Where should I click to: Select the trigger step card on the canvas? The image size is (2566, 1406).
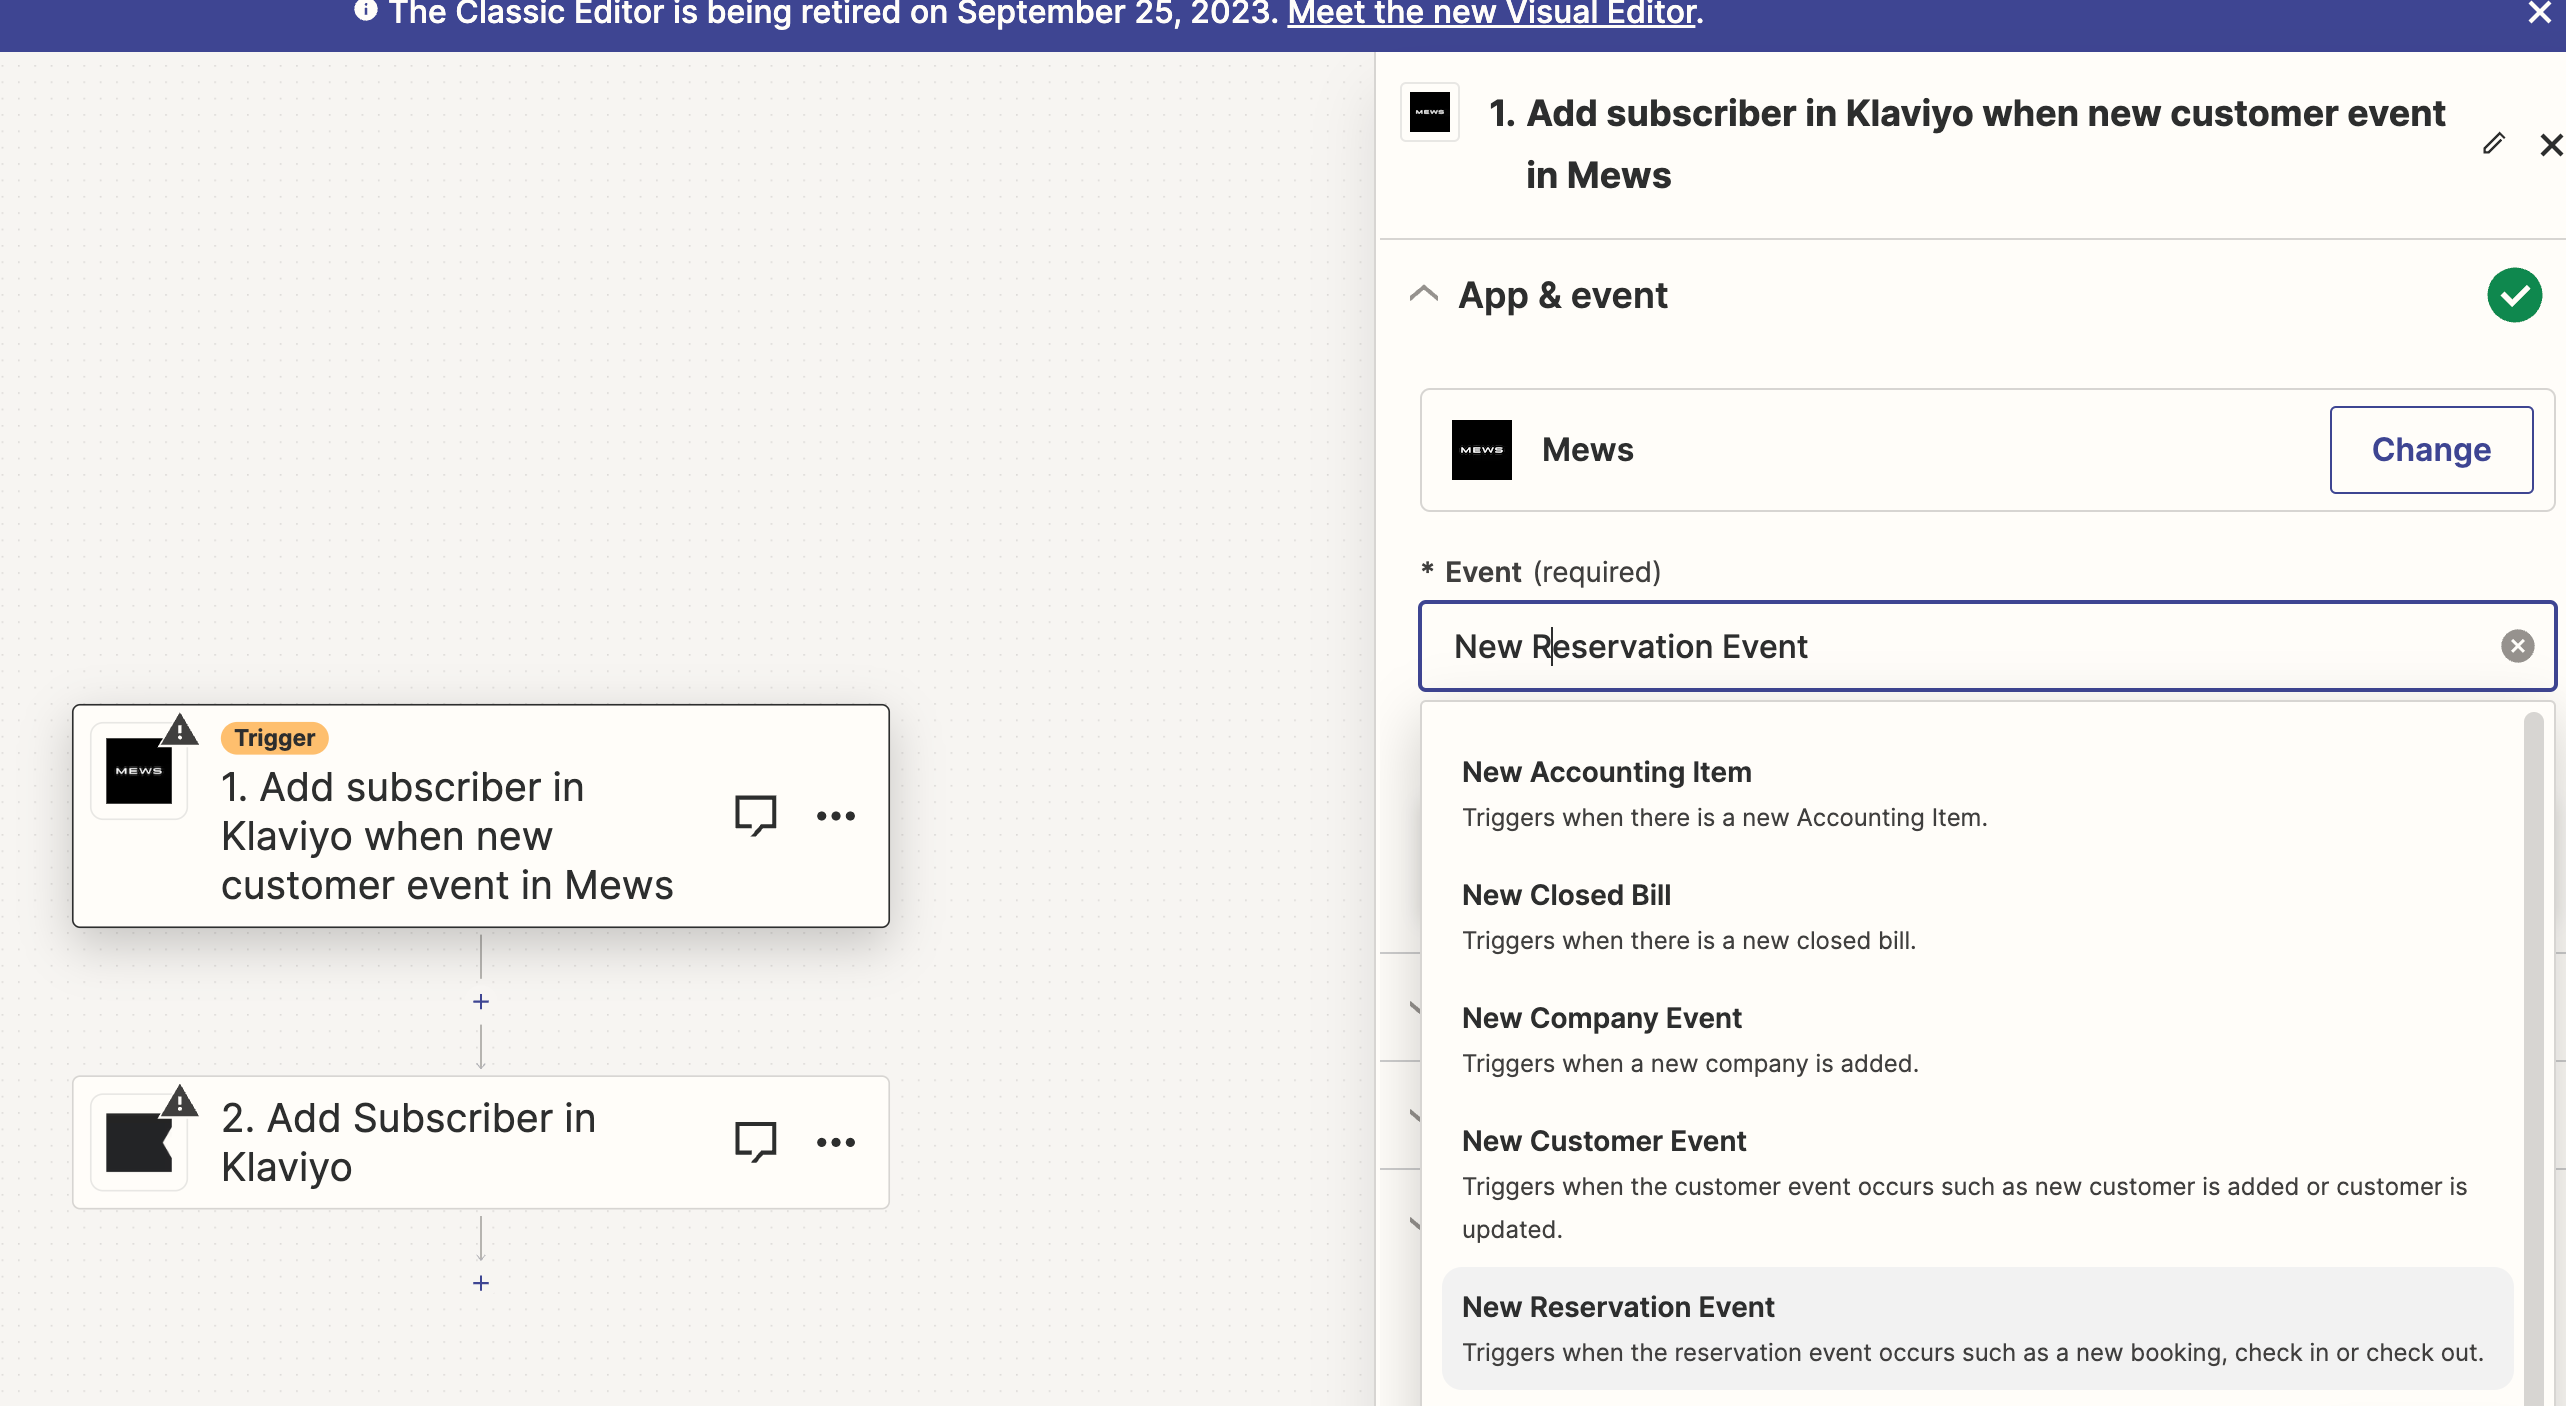481,816
